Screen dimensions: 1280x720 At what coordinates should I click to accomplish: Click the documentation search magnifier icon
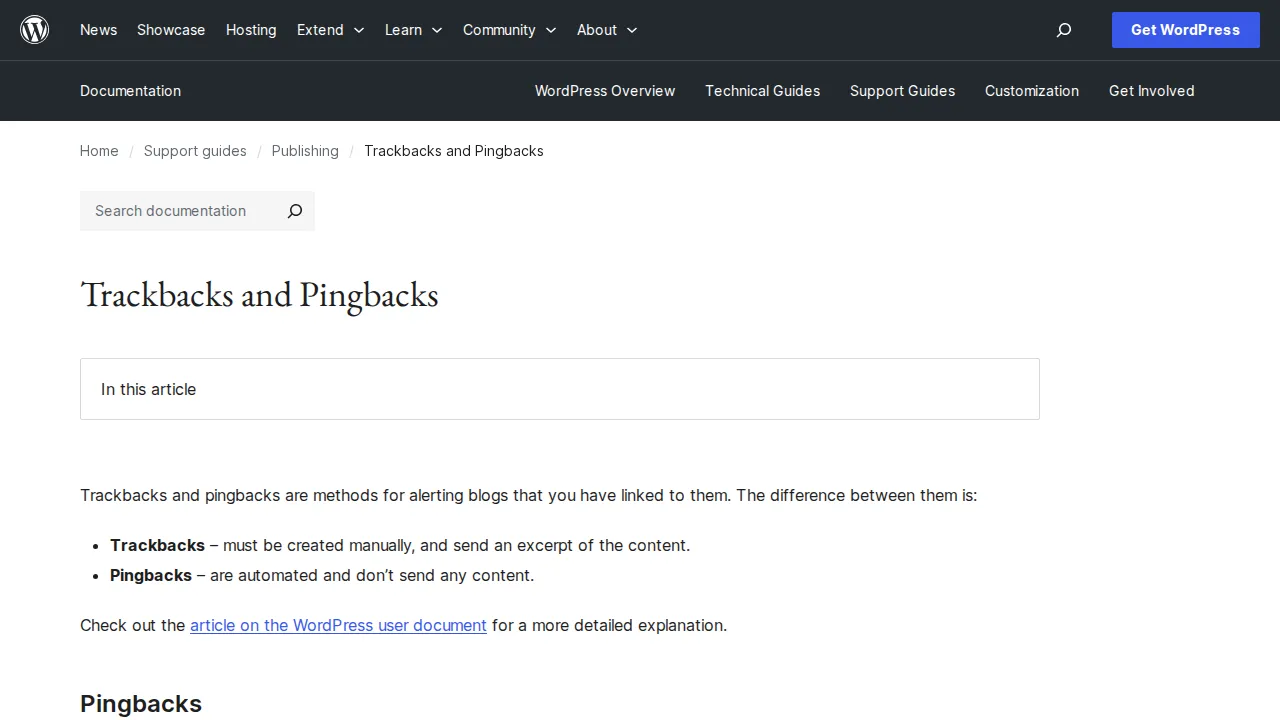coord(294,211)
